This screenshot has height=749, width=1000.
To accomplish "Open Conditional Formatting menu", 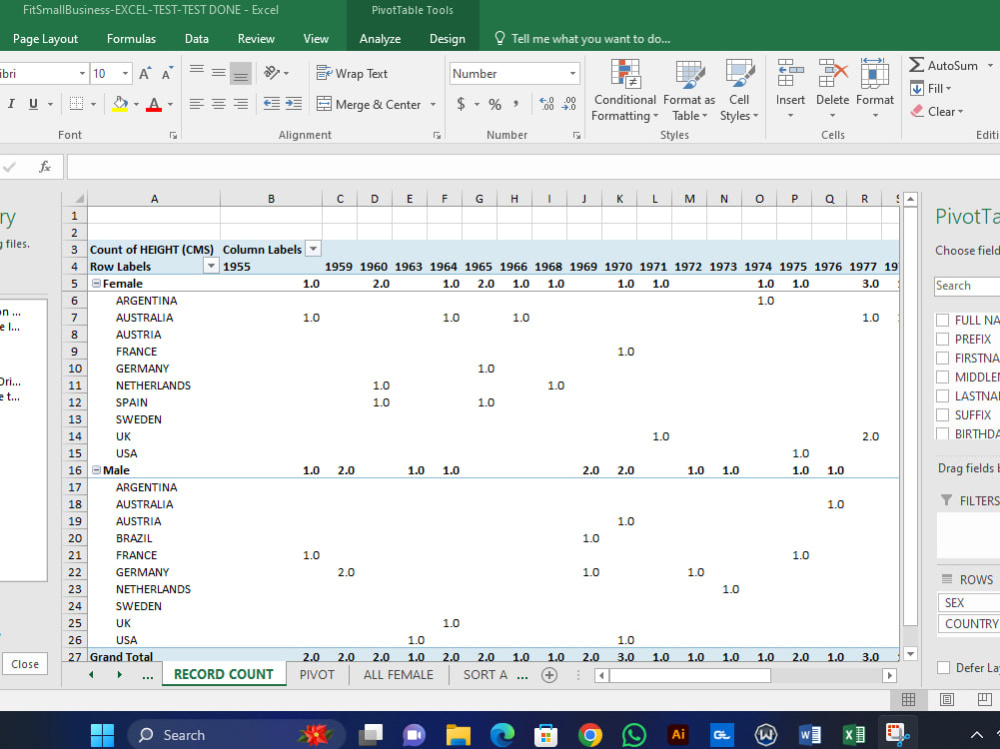I will (x=624, y=90).
